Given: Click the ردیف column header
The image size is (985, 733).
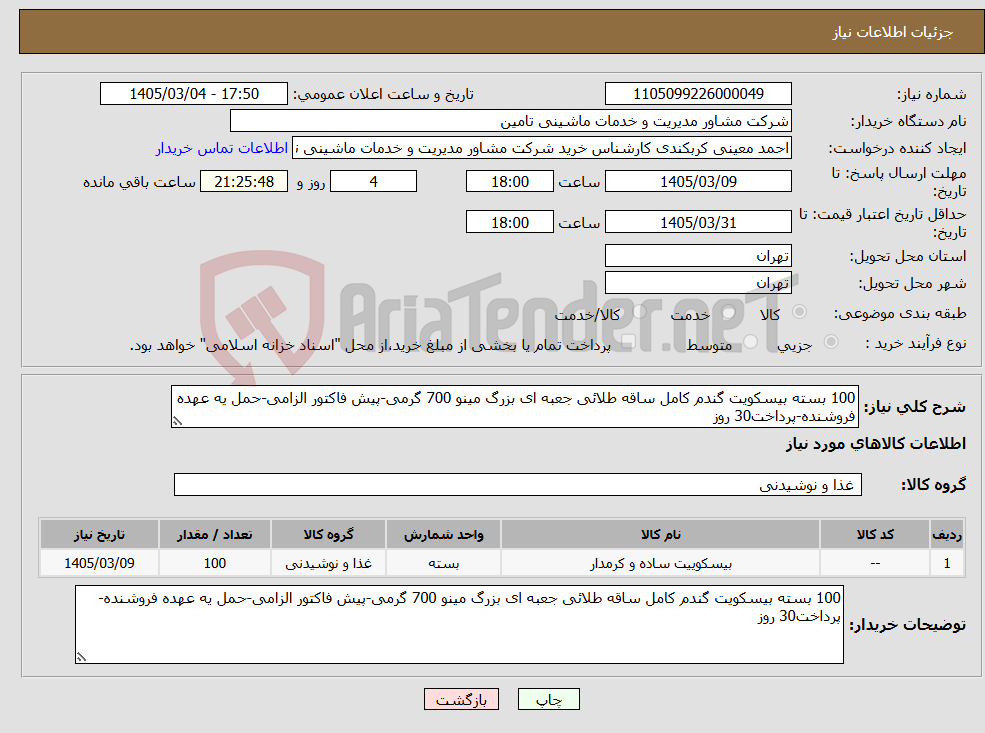Looking at the screenshot, I should (947, 535).
